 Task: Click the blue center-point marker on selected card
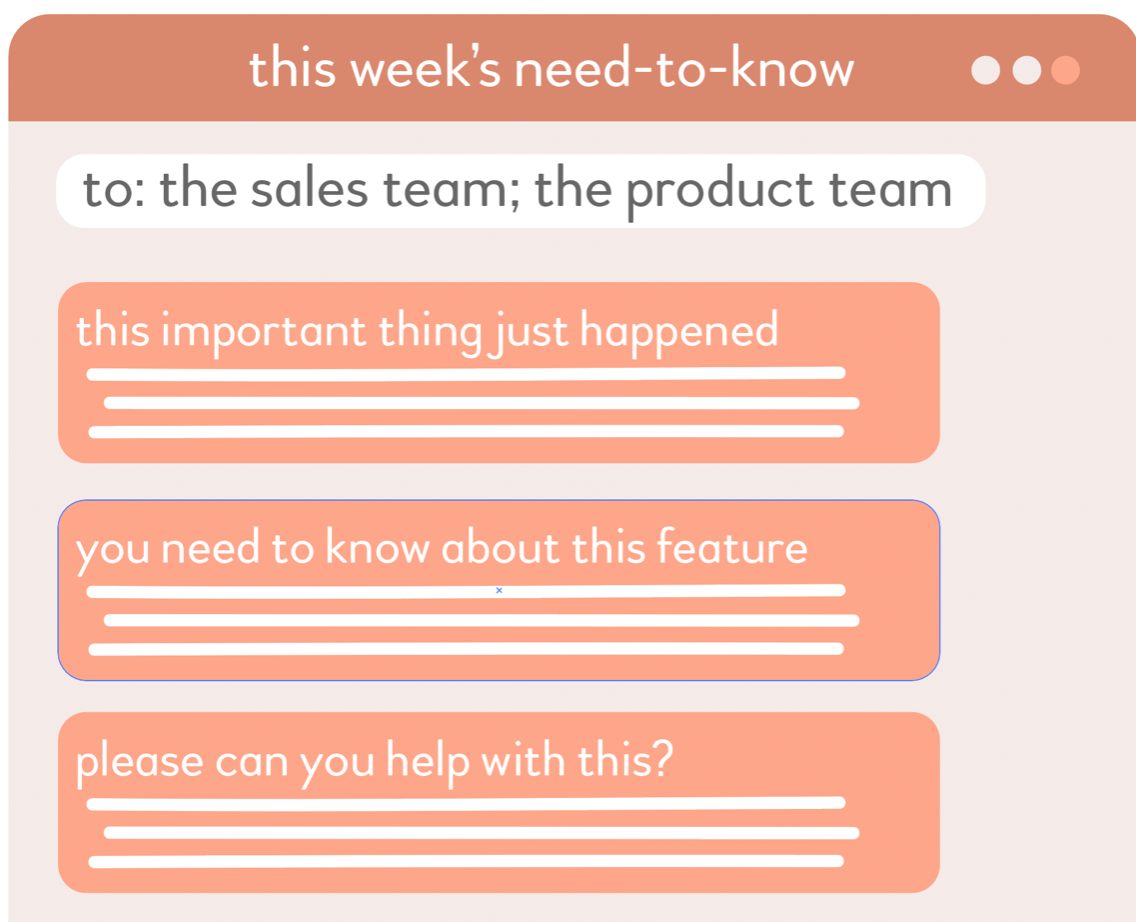(x=499, y=591)
